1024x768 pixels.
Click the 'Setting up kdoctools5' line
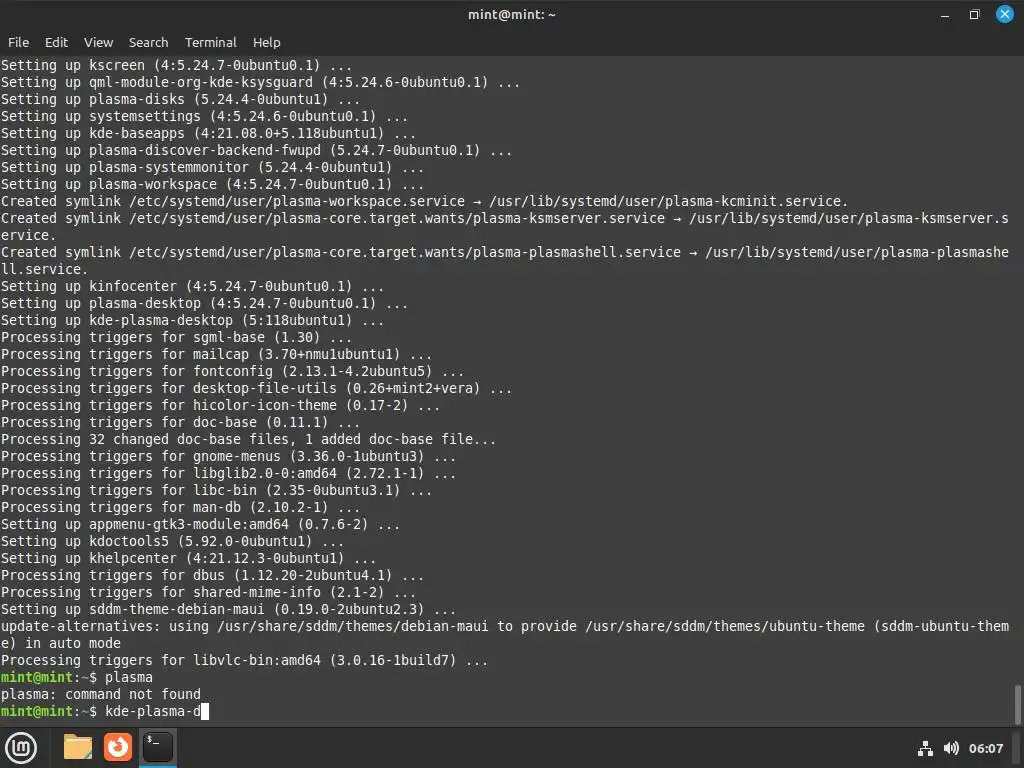[172, 541]
